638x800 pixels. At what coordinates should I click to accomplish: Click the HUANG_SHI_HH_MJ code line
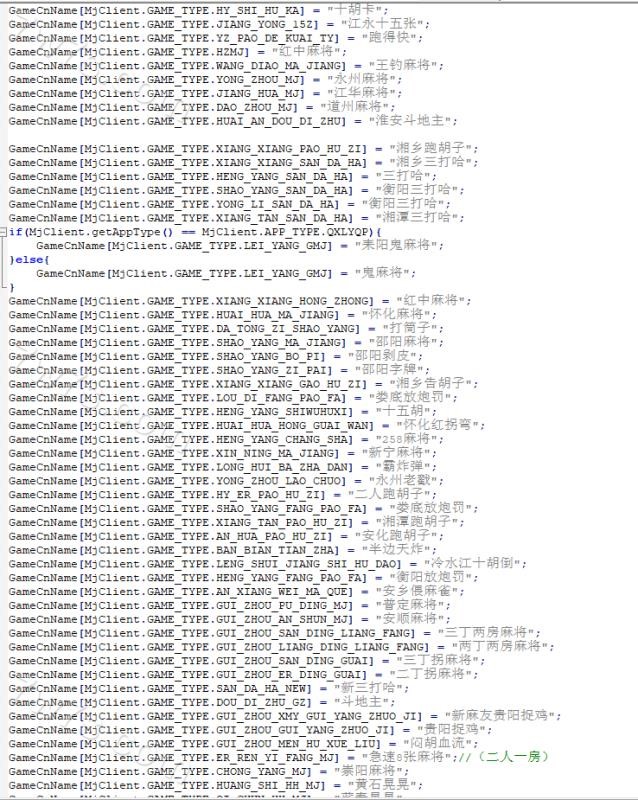pyautogui.click(x=215, y=785)
